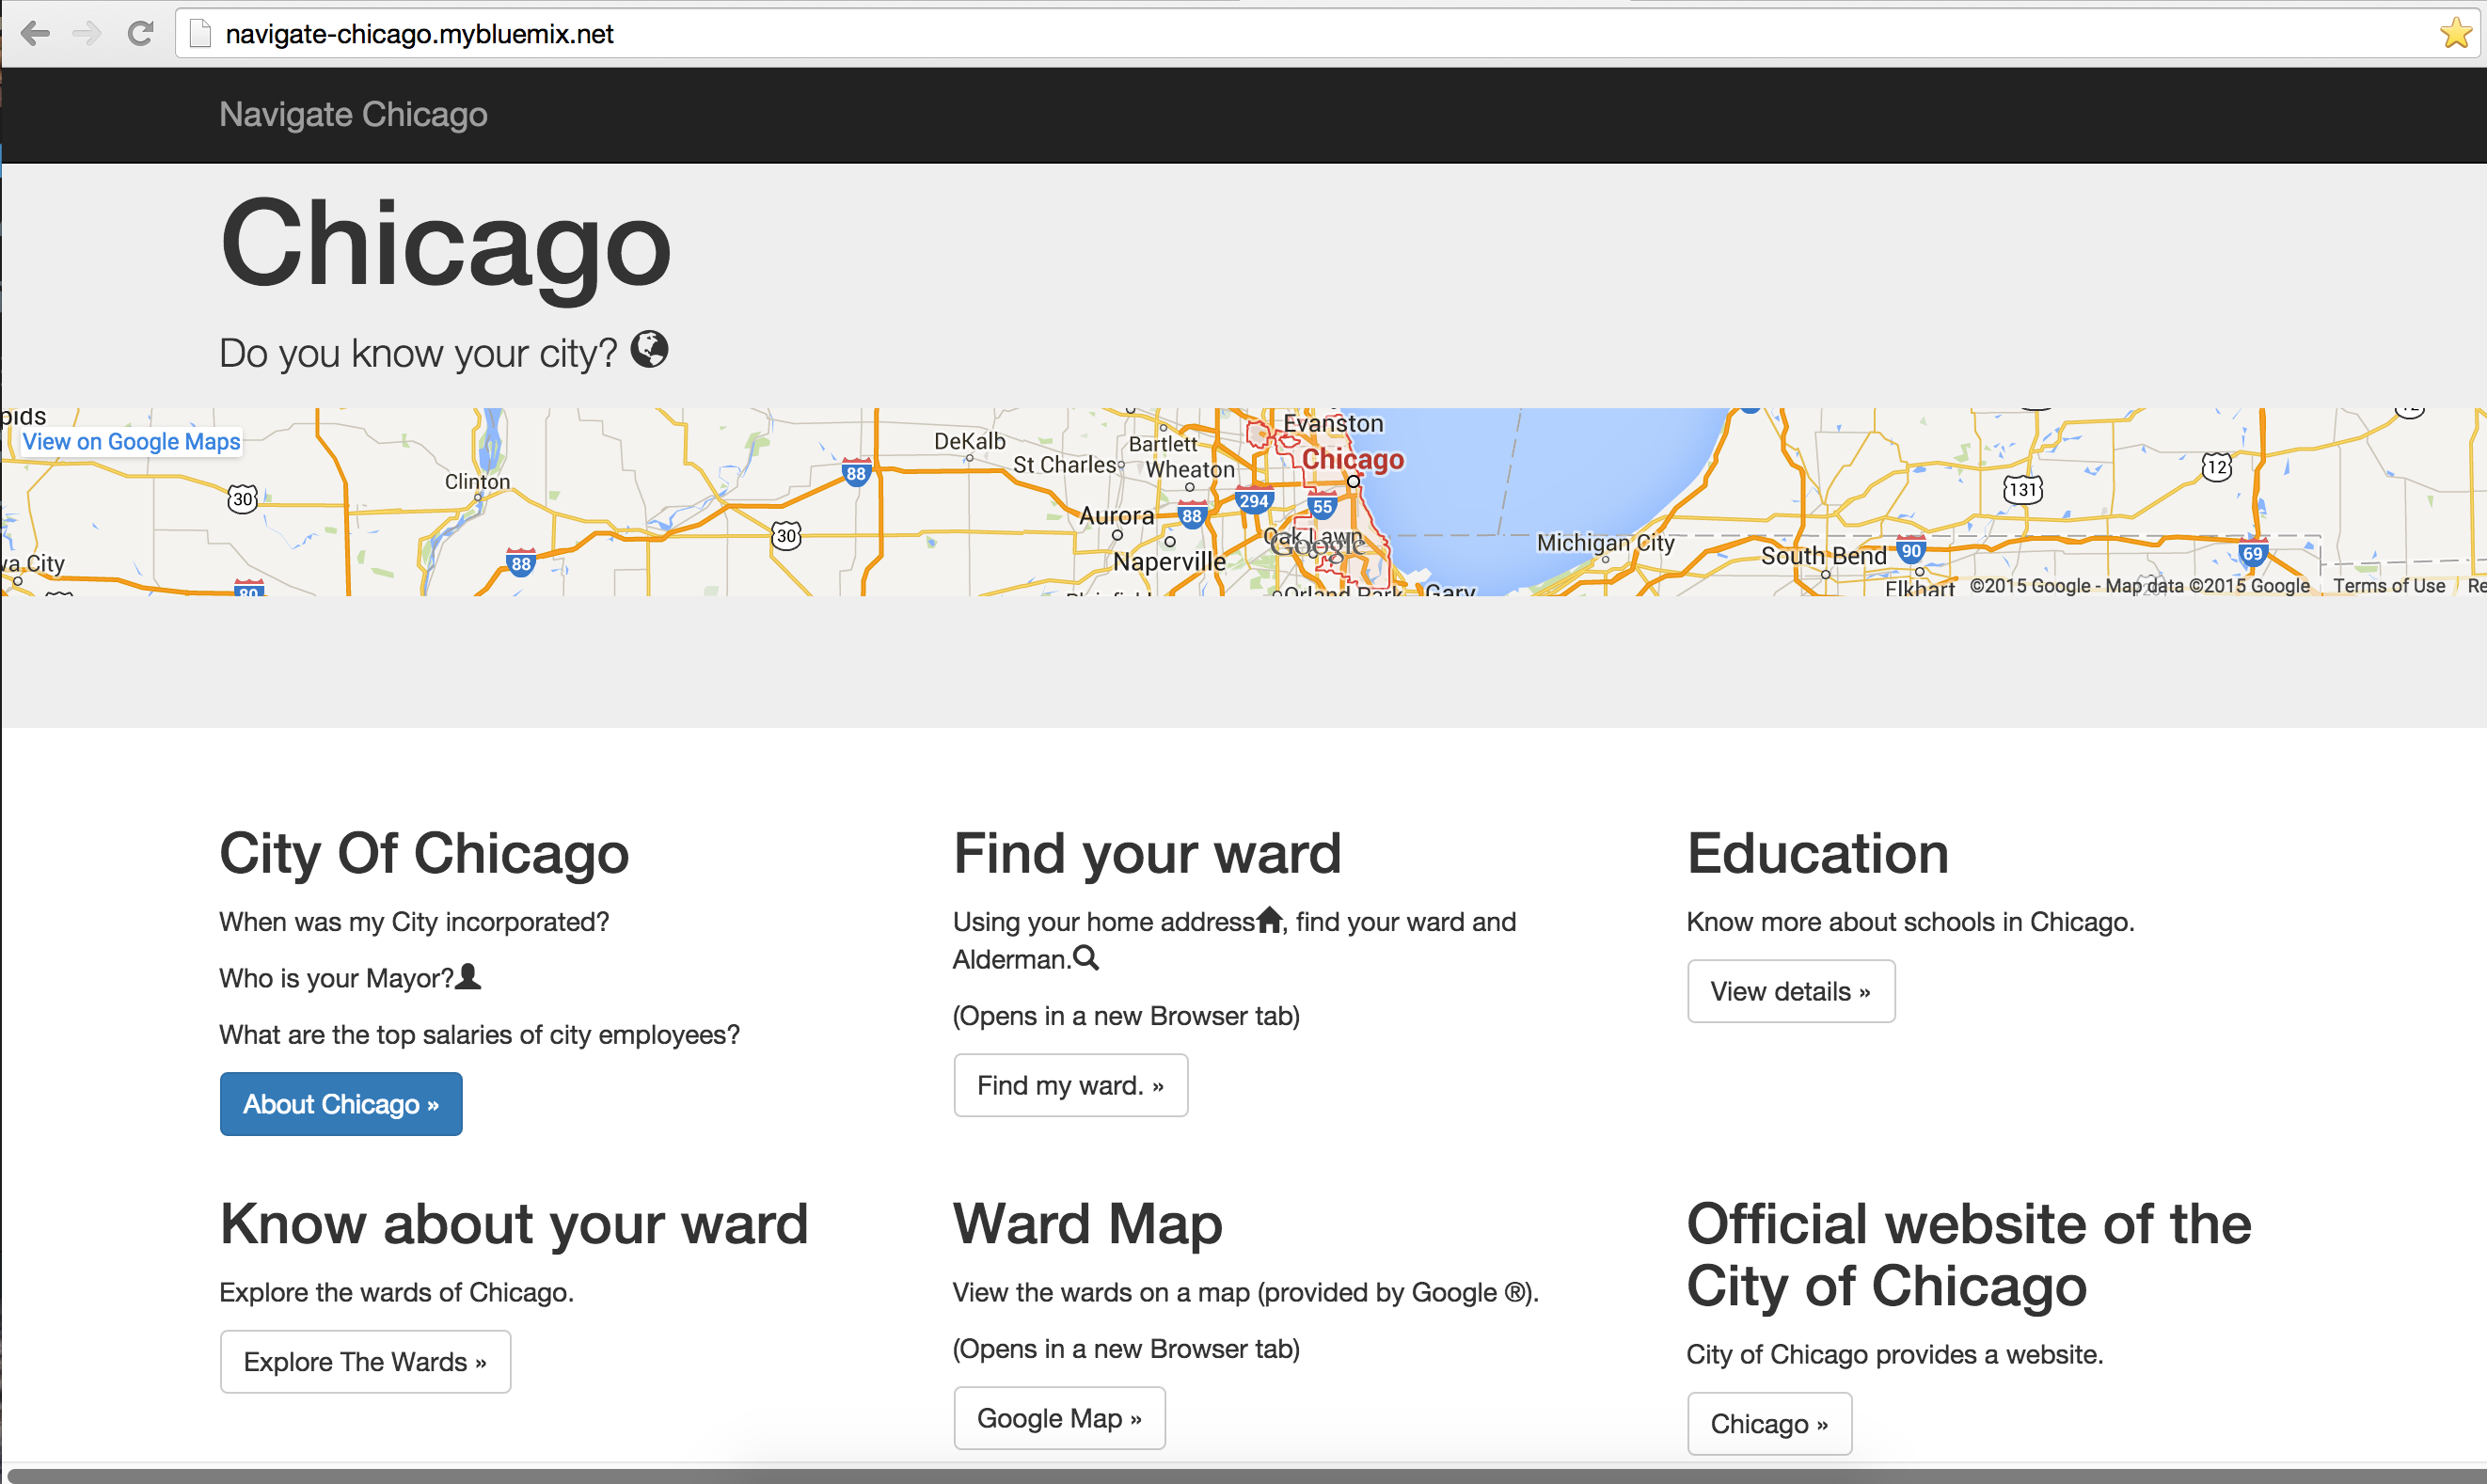The height and width of the screenshot is (1484, 2487).
Task: Click the Chicago official website button
Action: 1768,1423
